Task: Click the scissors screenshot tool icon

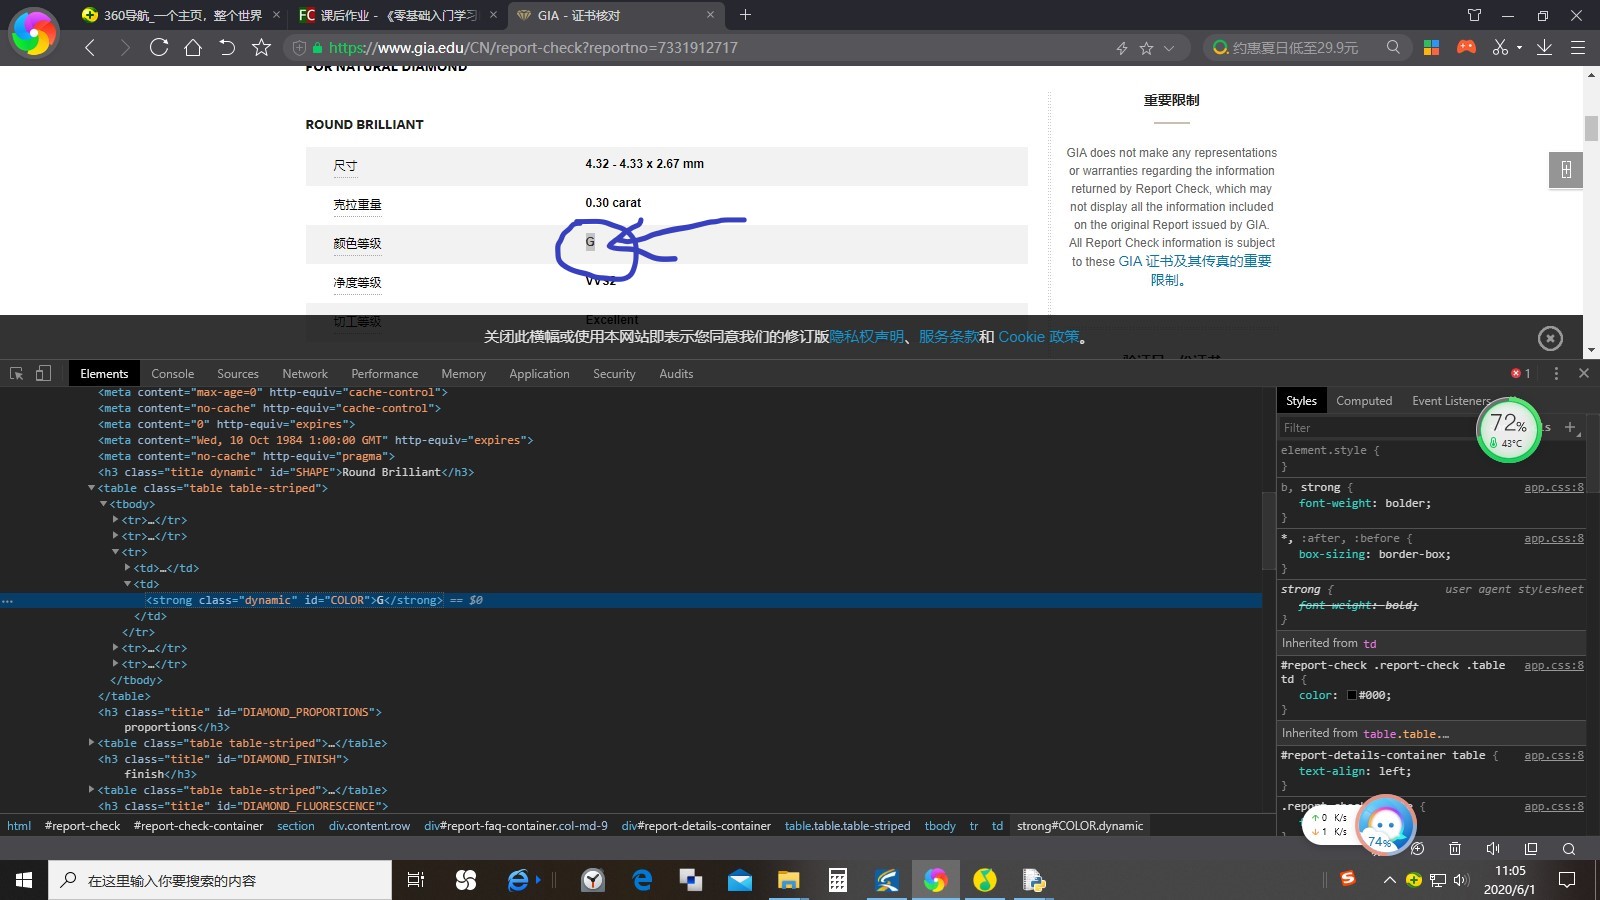Action: coord(1500,47)
